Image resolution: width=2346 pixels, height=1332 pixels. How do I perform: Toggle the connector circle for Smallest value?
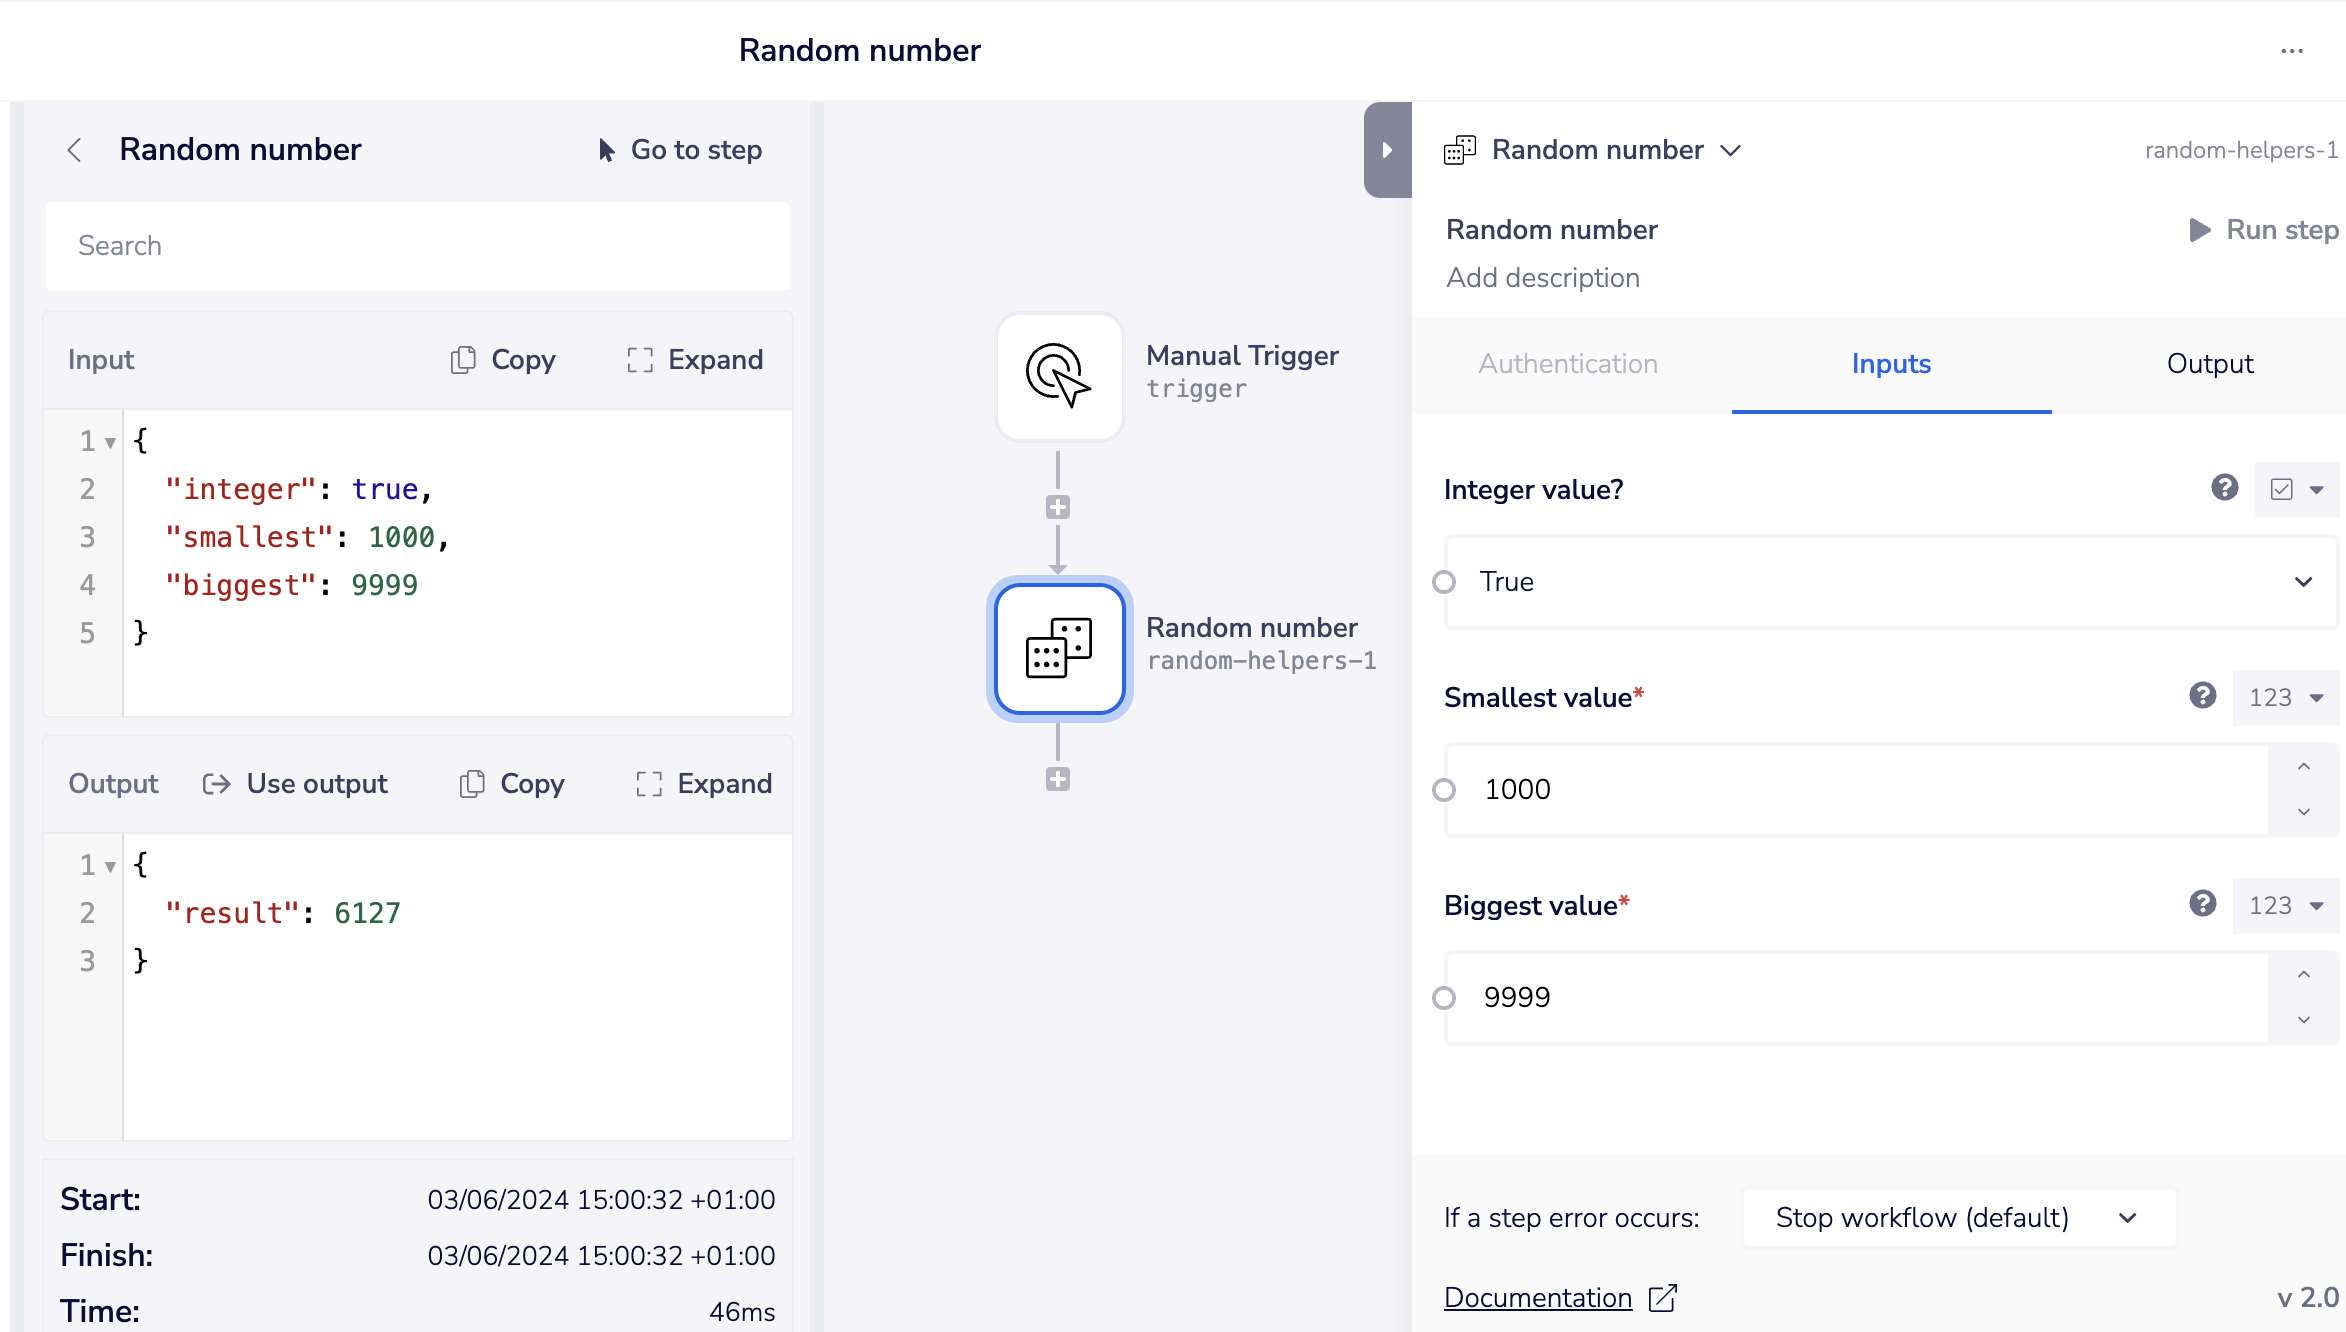tap(1444, 790)
